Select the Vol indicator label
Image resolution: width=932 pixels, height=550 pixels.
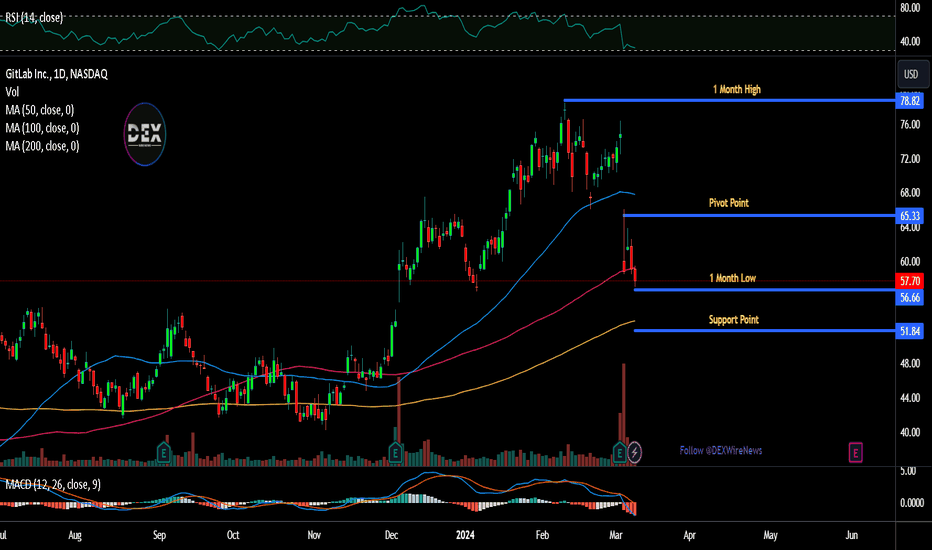(12, 92)
